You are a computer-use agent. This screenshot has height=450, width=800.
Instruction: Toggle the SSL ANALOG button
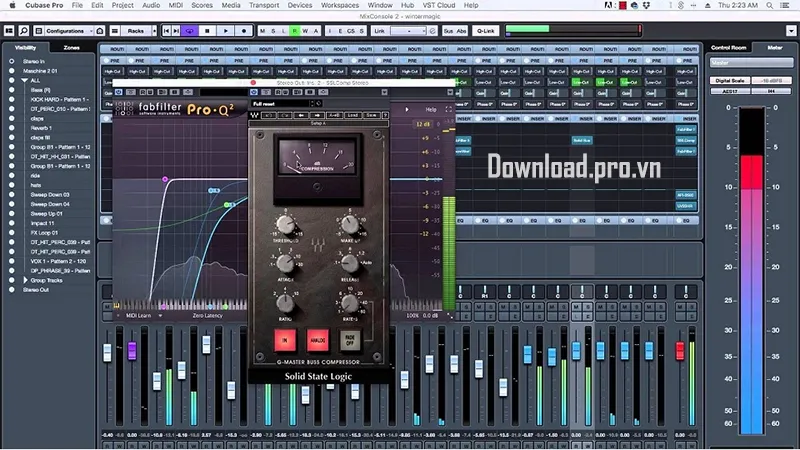point(317,340)
